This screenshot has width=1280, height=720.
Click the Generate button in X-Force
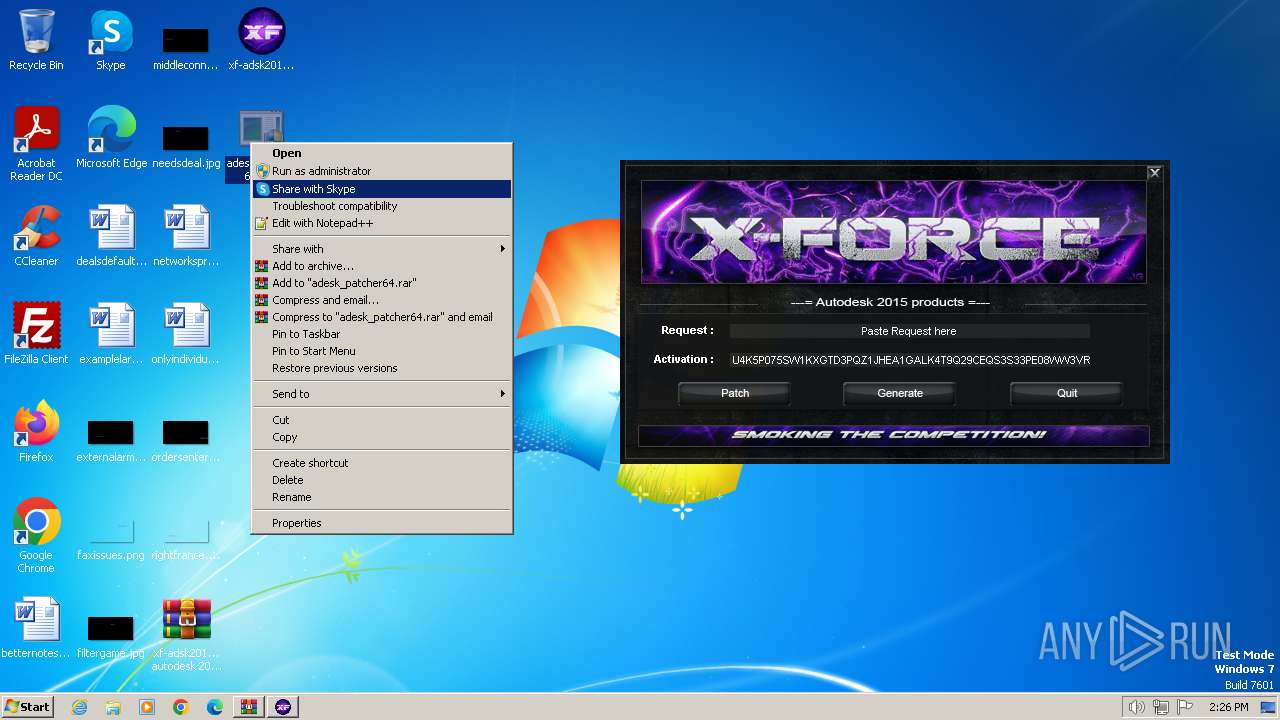pos(900,393)
